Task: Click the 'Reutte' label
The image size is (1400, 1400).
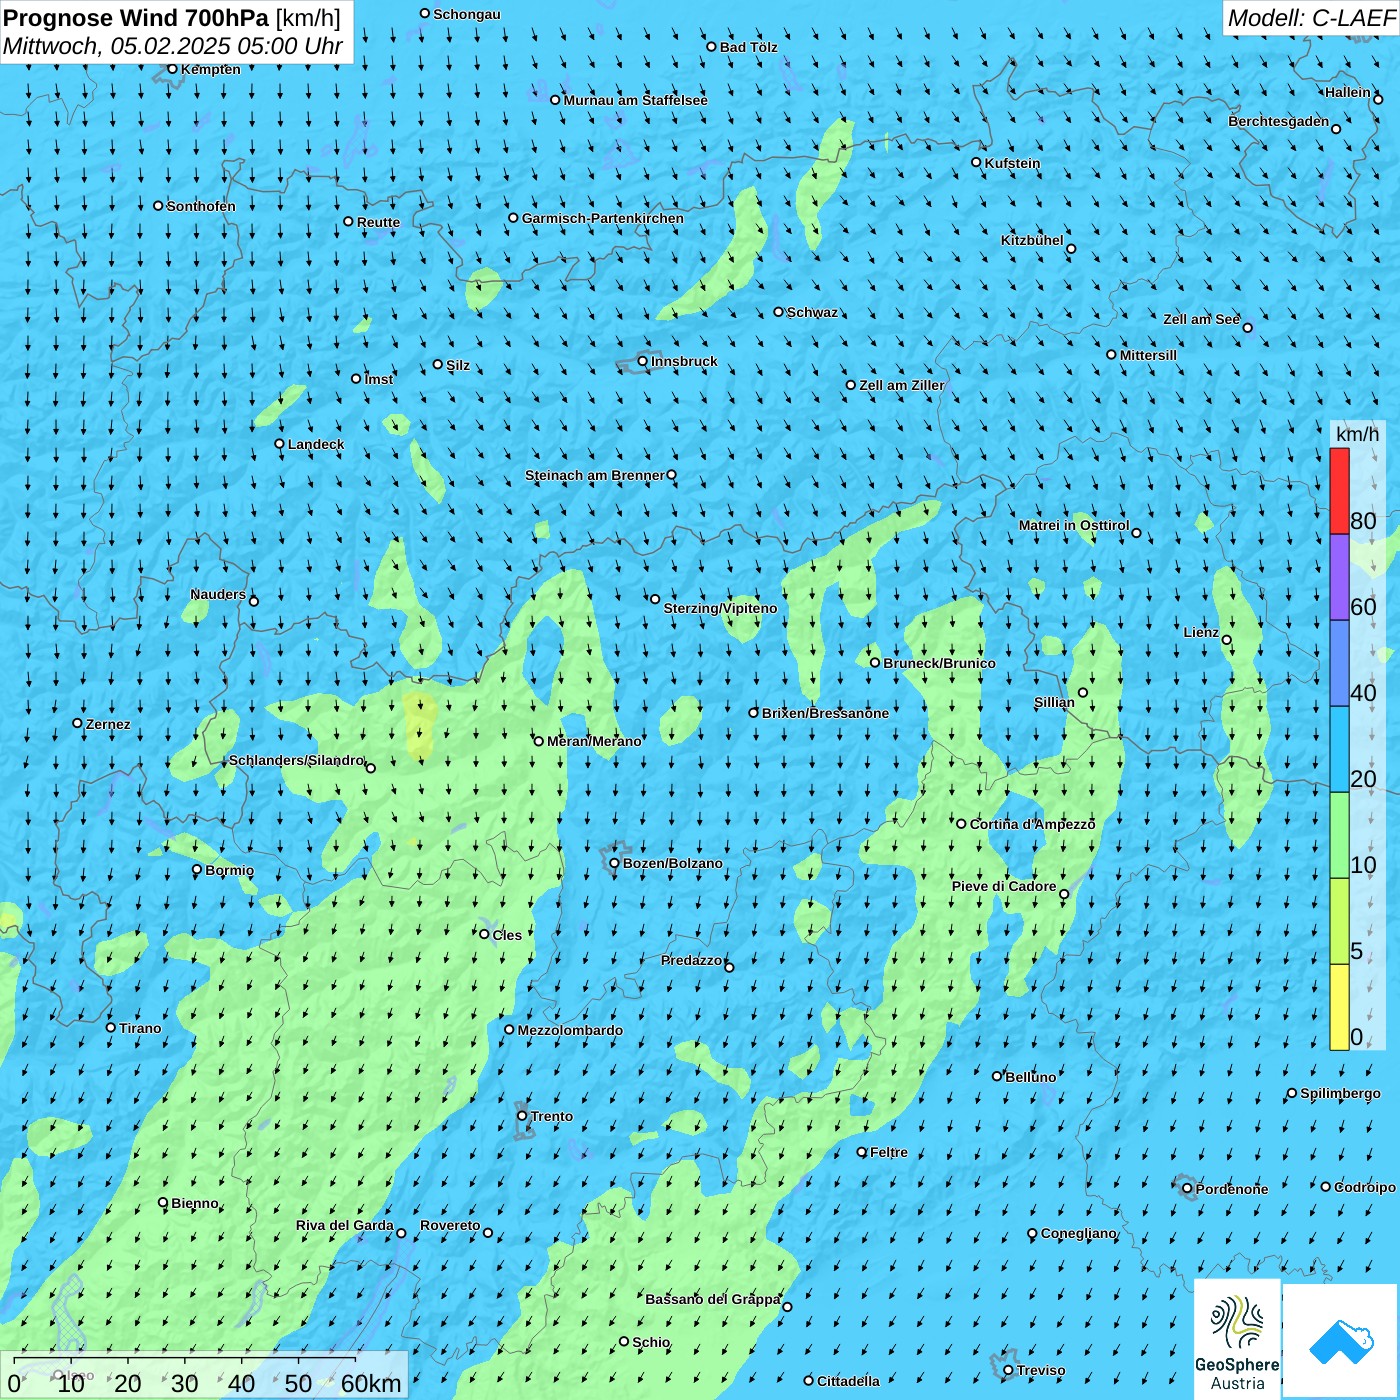Action: pyautogui.click(x=378, y=222)
